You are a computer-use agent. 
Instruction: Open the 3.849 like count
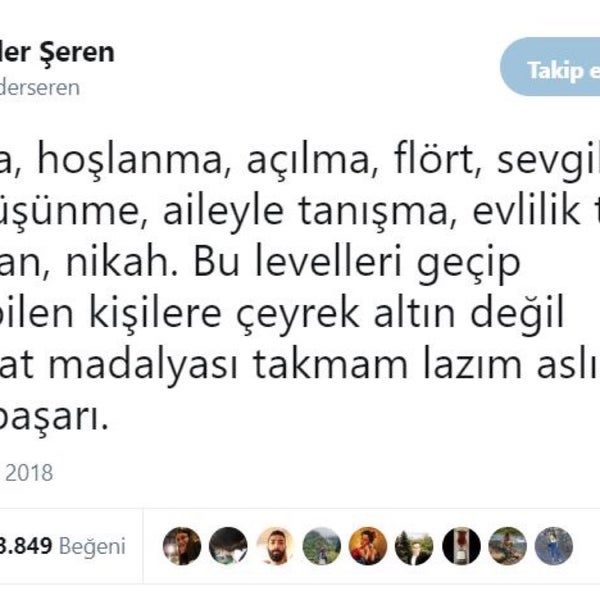click(x=26, y=546)
